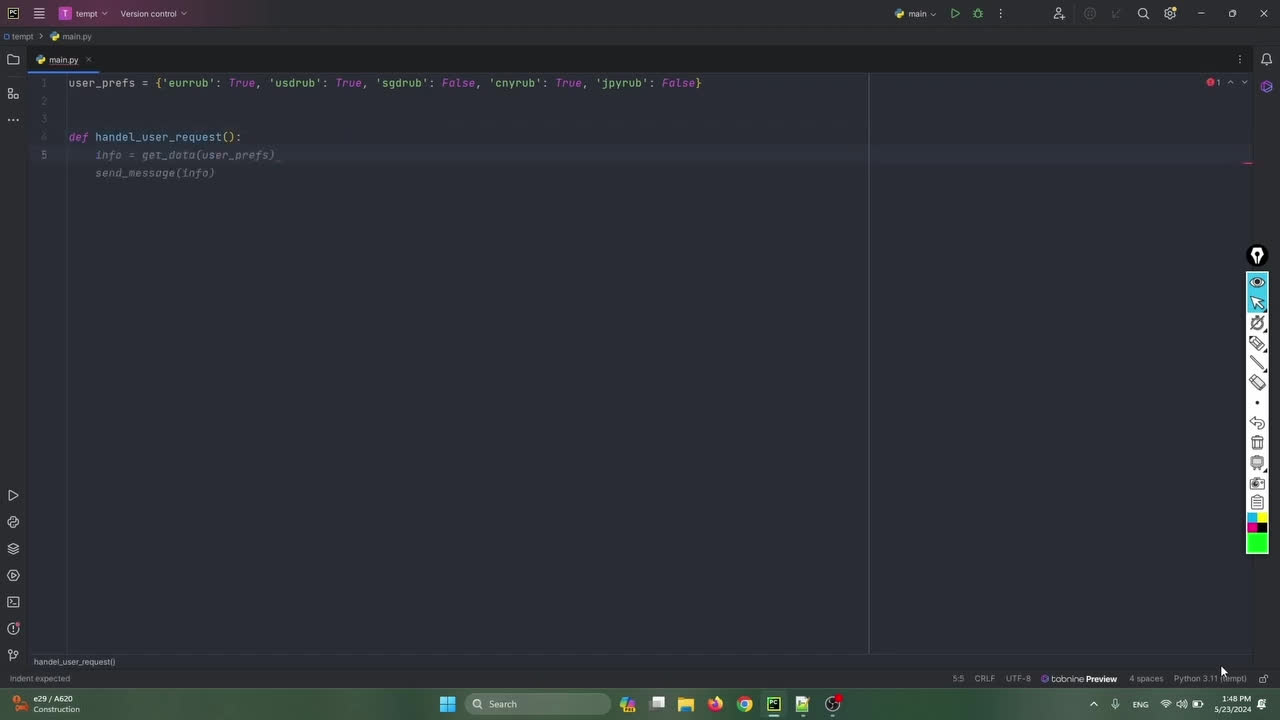Open the Git version control tool window

tap(13, 656)
